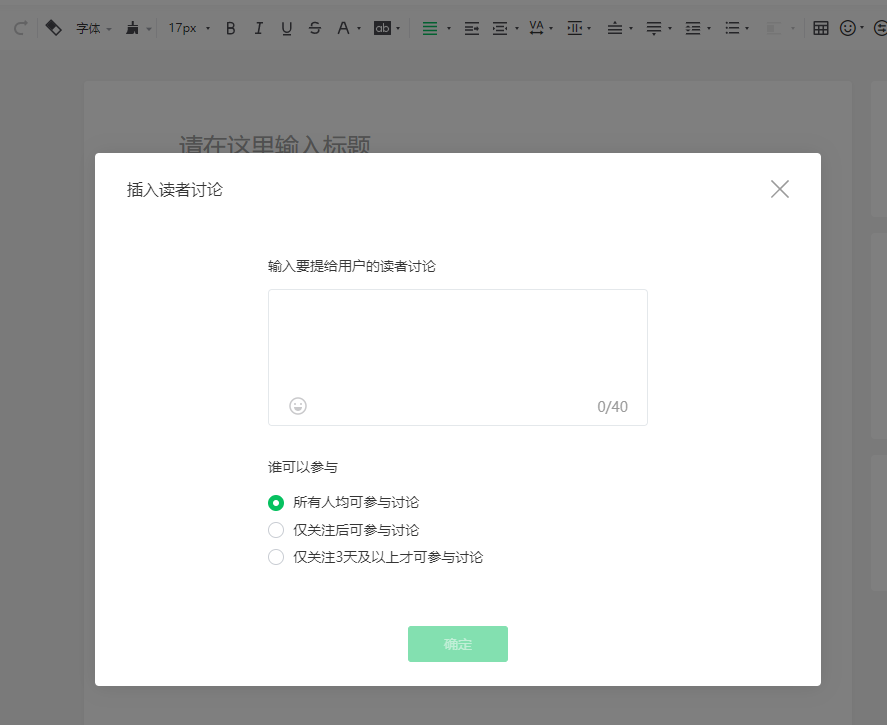Expand the font color dropdown arrow
This screenshot has height=725, width=887.
point(359,28)
